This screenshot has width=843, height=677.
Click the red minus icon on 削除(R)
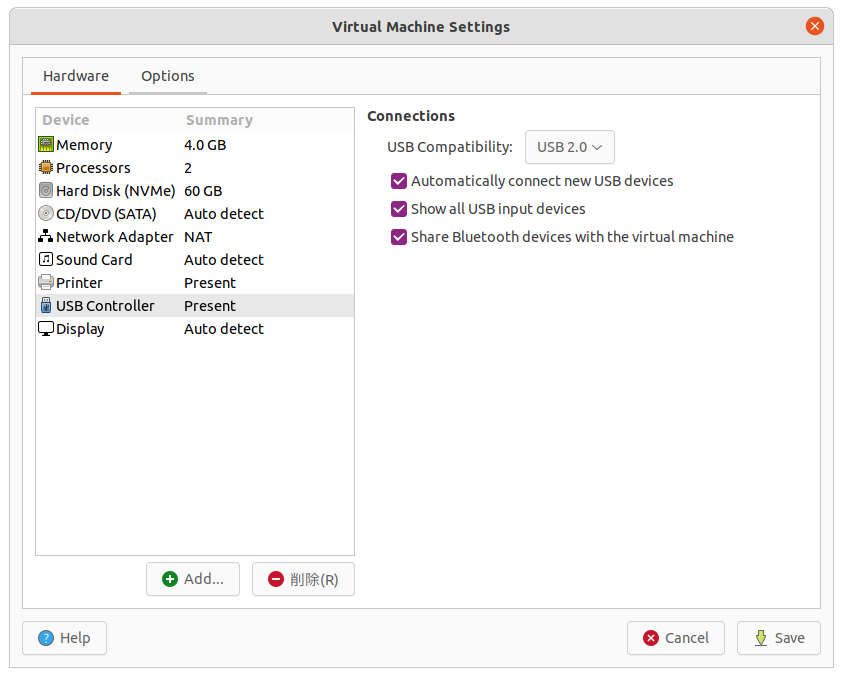pyautogui.click(x=276, y=579)
